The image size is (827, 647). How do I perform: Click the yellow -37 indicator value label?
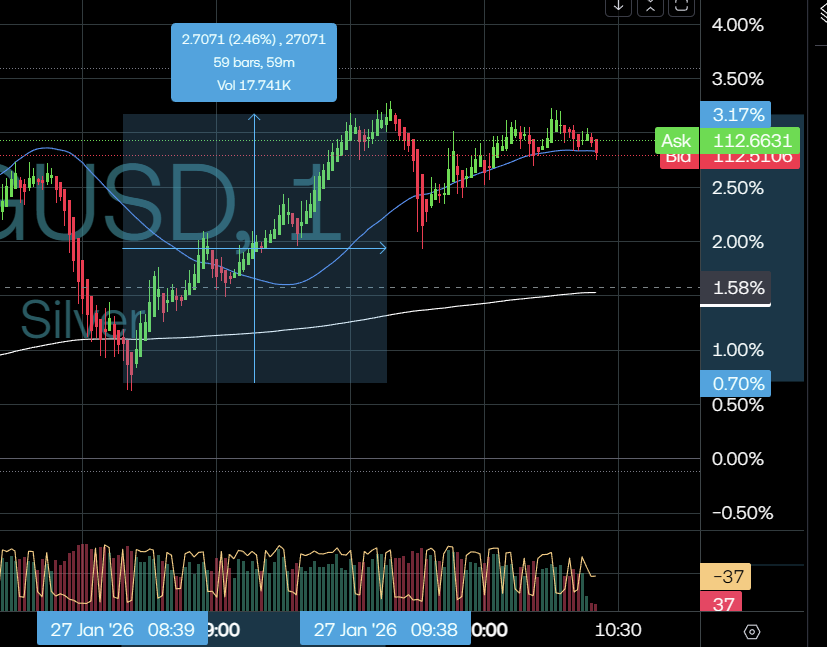pyautogui.click(x=725, y=577)
